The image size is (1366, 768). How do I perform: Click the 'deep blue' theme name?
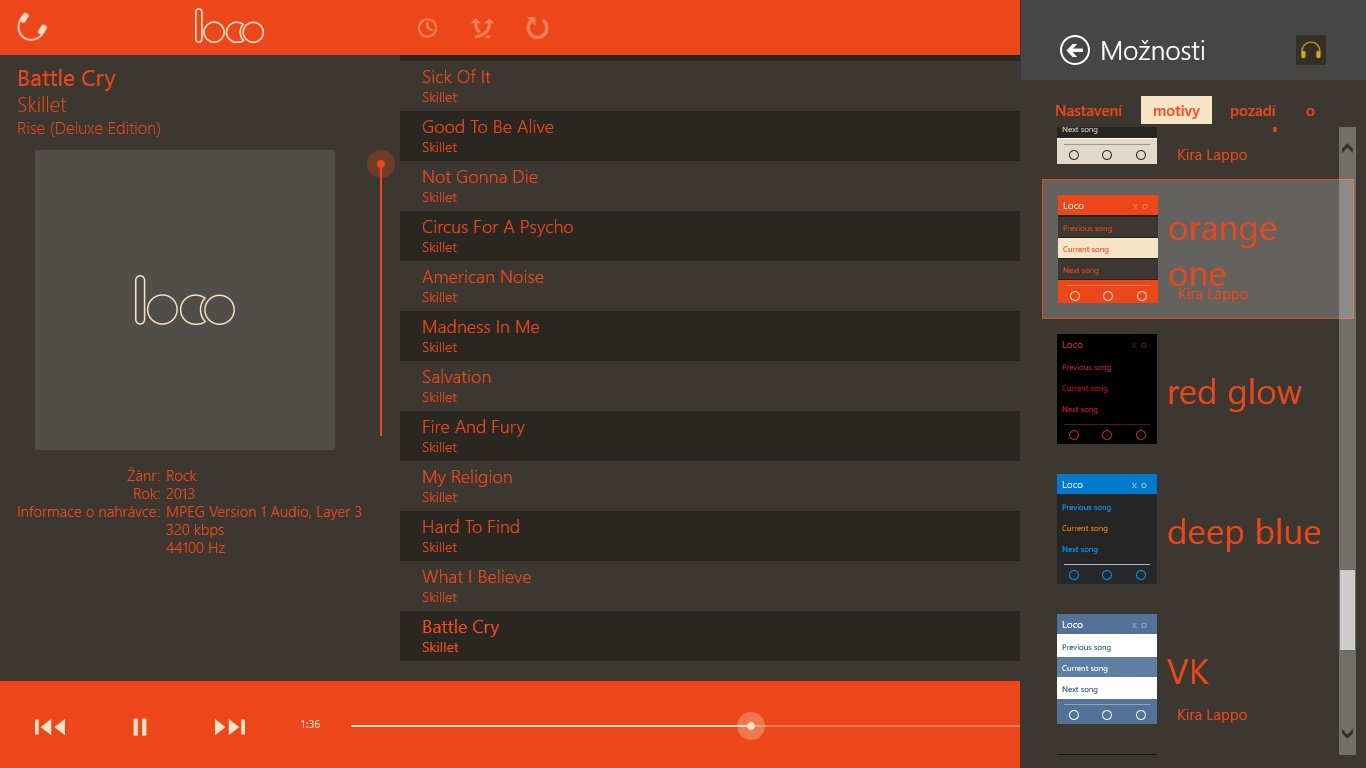pos(1244,532)
